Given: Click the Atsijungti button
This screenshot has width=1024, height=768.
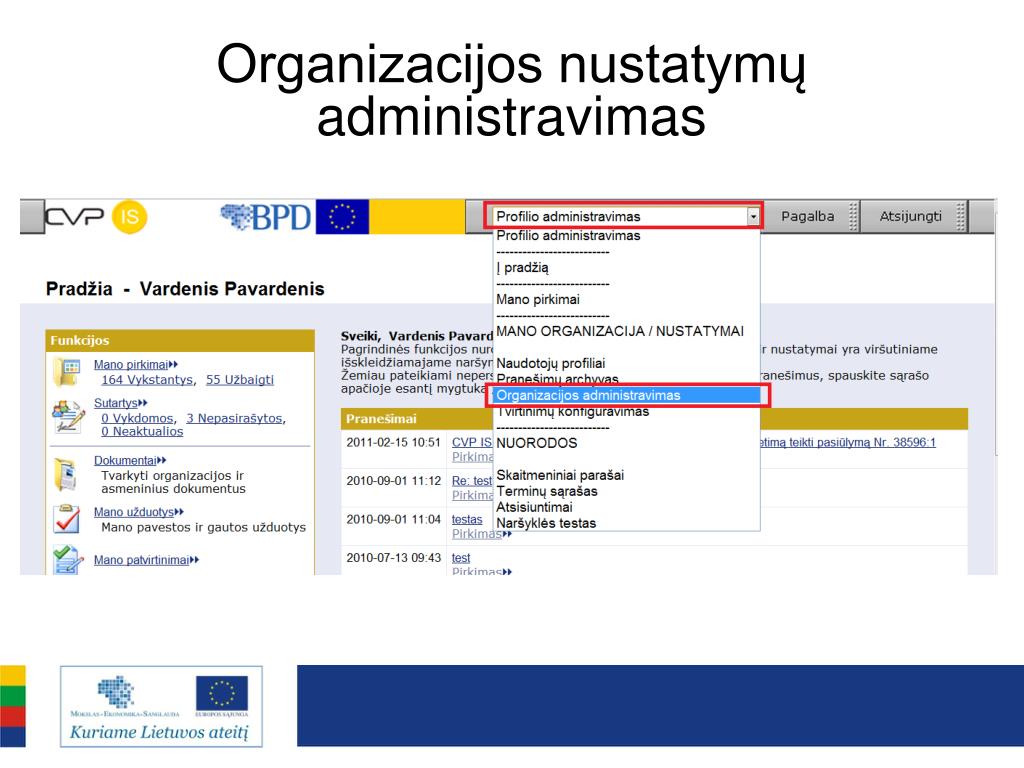Looking at the screenshot, I should pyautogui.click(x=910, y=216).
